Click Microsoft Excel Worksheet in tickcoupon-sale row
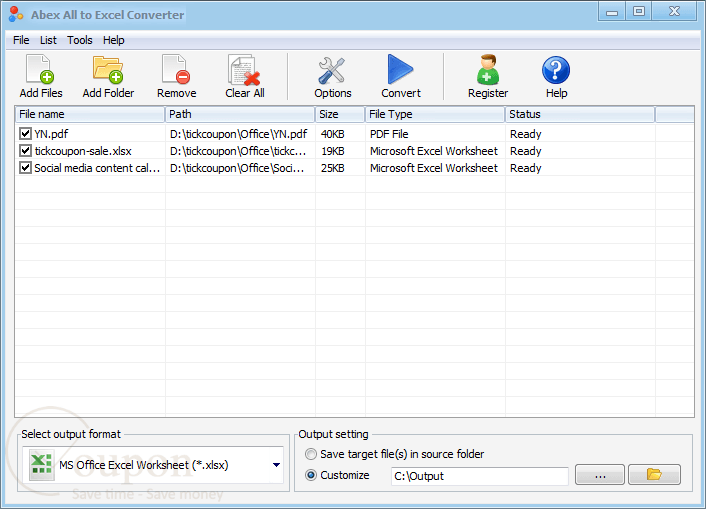706x509 pixels. coord(434,151)
